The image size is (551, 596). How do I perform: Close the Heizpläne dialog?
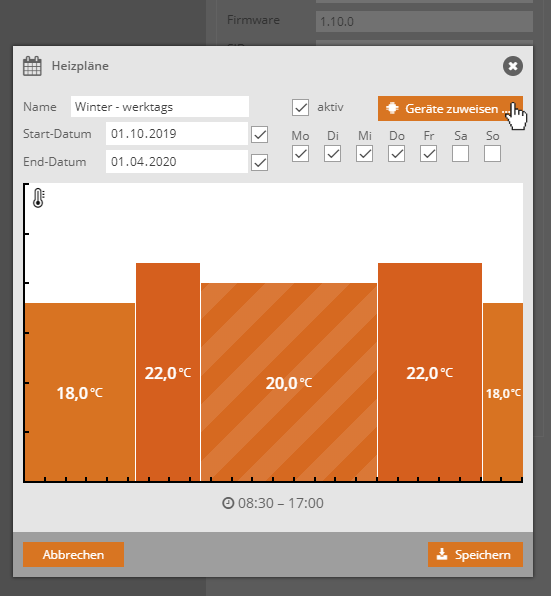513,66
